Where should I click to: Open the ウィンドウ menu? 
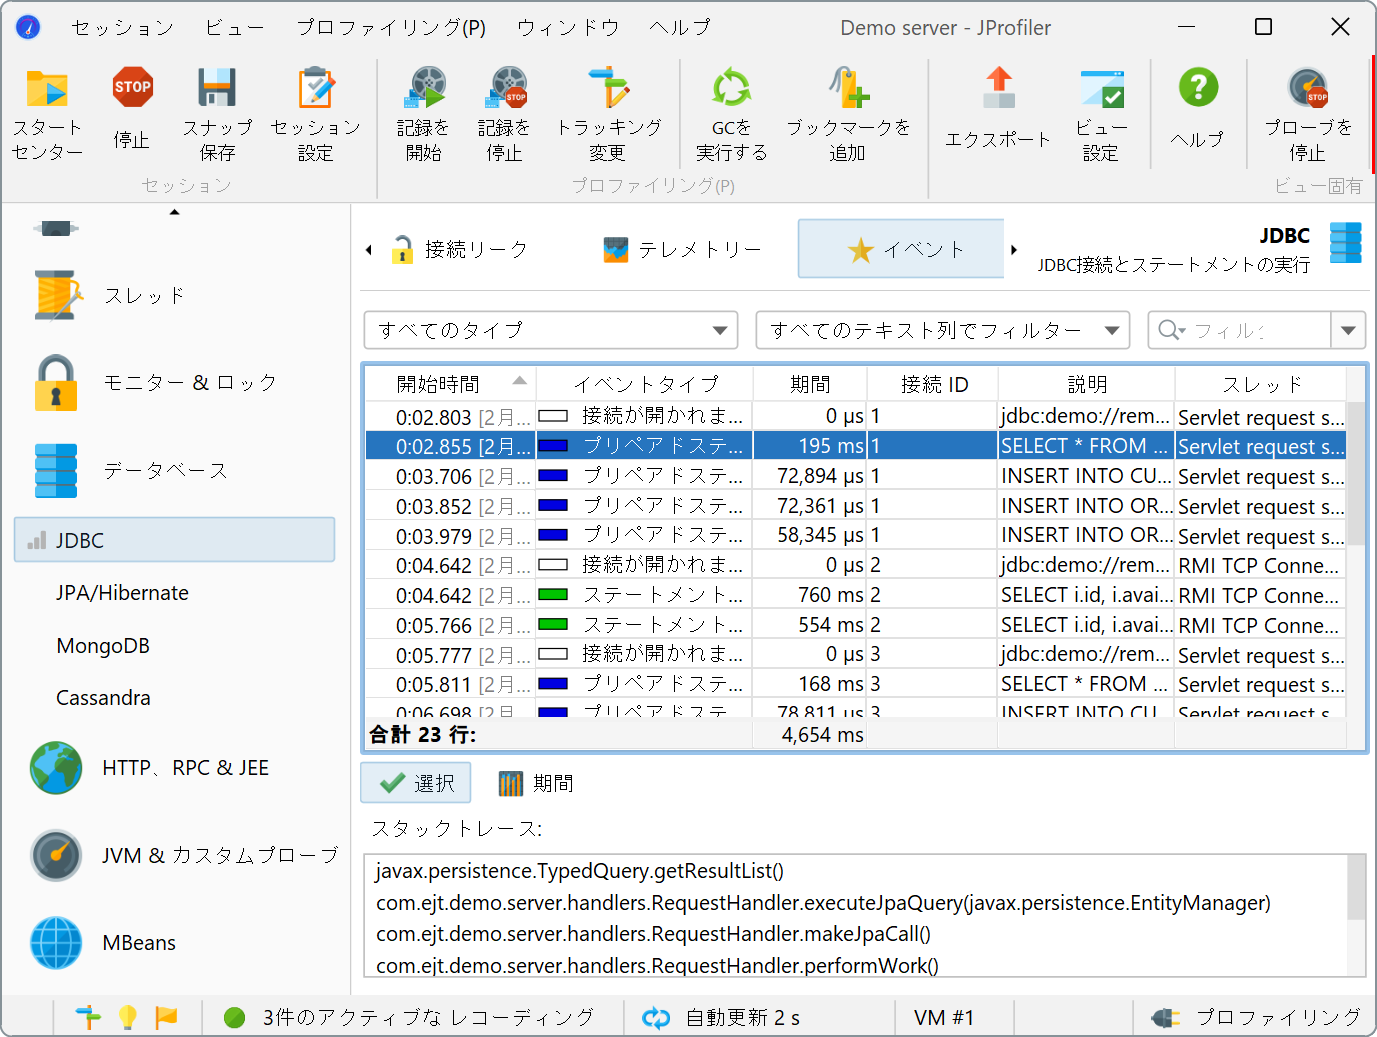point(568,28)
